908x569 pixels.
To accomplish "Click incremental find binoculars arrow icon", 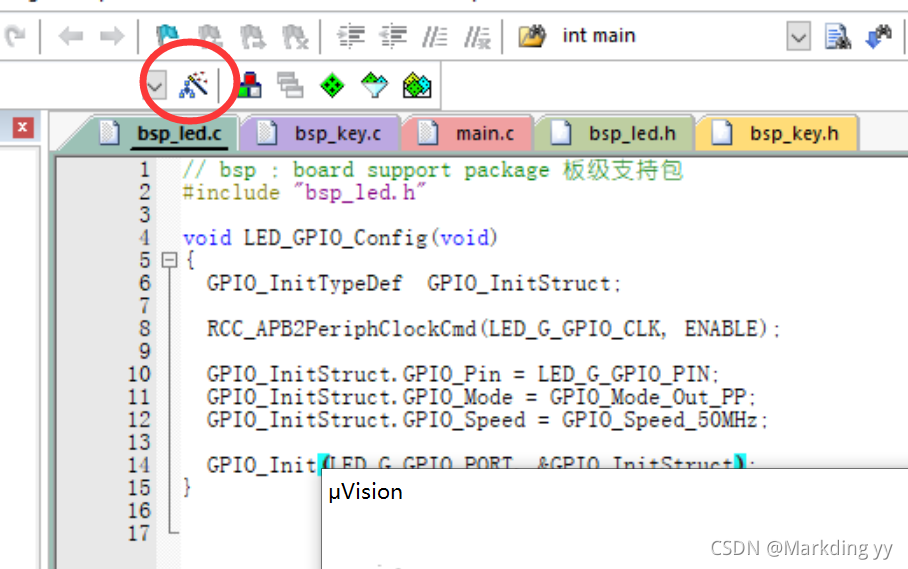I will [x=878, y=36].
